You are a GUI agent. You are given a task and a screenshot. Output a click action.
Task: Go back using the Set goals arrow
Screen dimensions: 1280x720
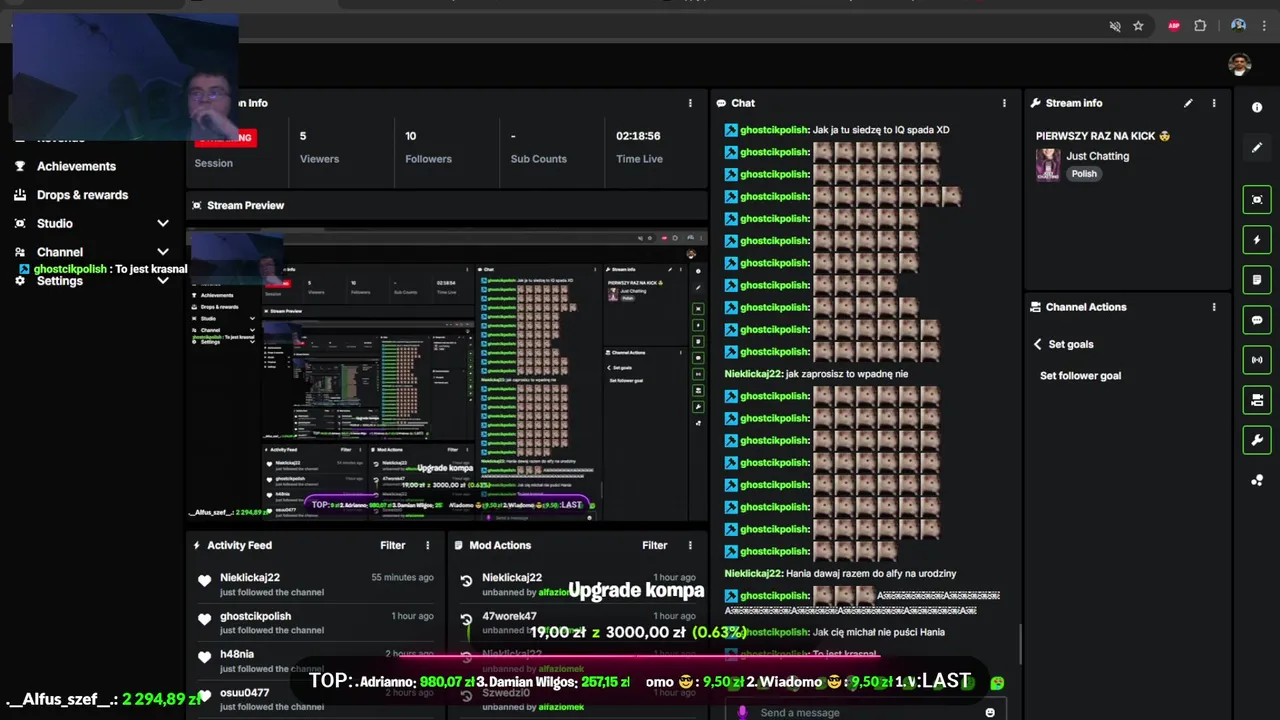click(x=1037, y=344)
